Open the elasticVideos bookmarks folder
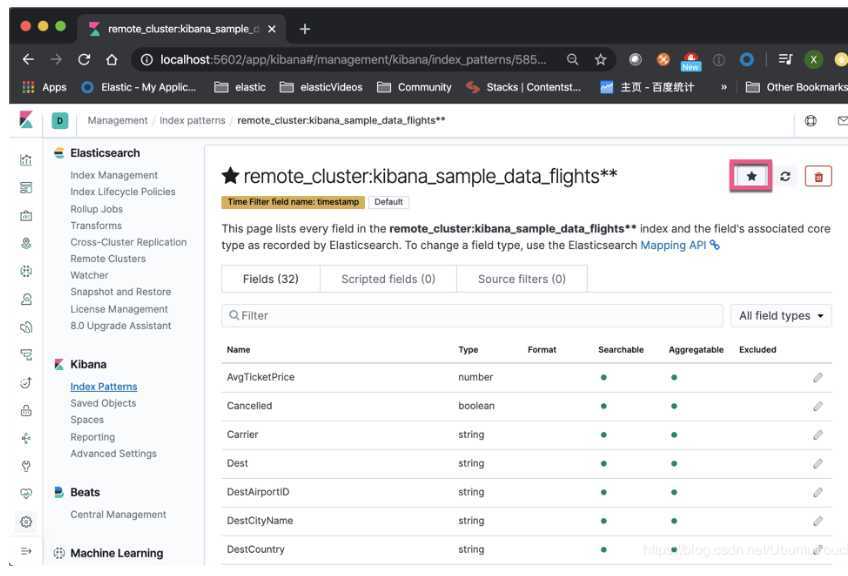848x576 pixels. [x=321, y=87]
